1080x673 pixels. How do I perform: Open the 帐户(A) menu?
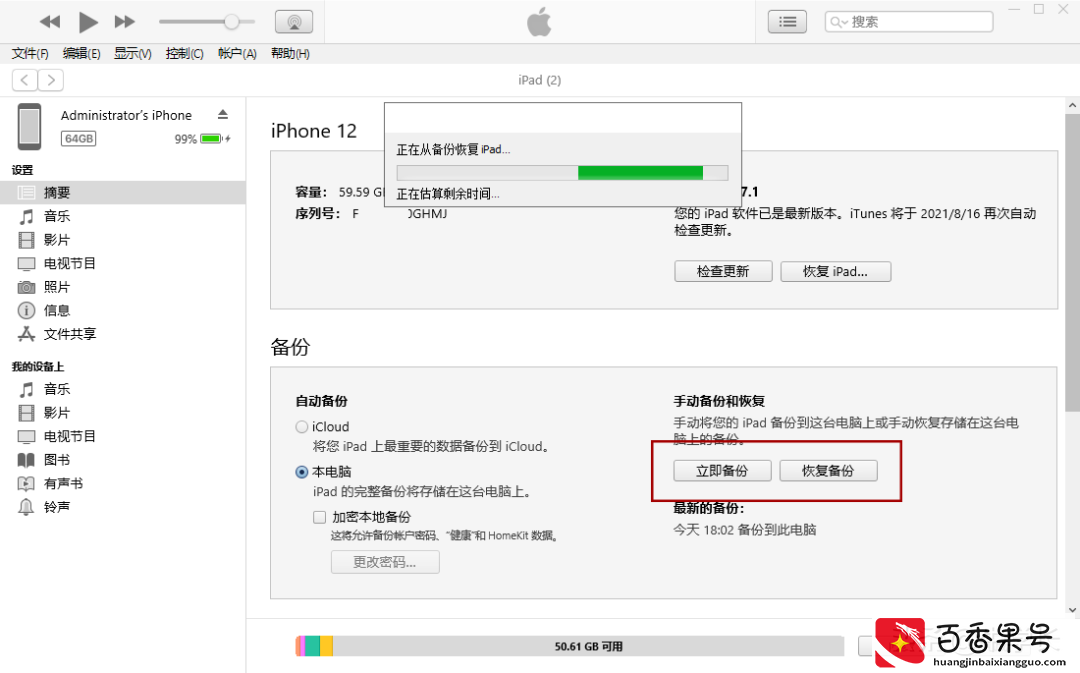[x=237, y=53]
